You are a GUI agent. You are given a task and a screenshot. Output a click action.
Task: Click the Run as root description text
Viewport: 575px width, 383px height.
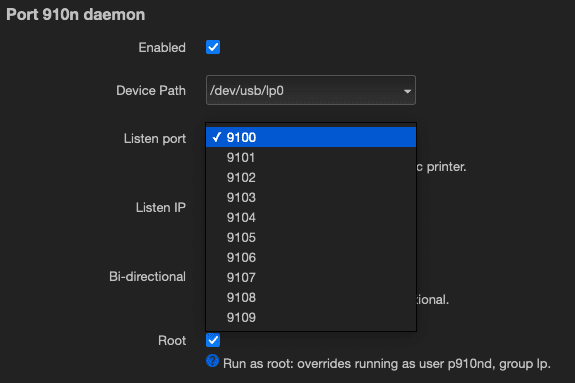click(x=387, y=364)
